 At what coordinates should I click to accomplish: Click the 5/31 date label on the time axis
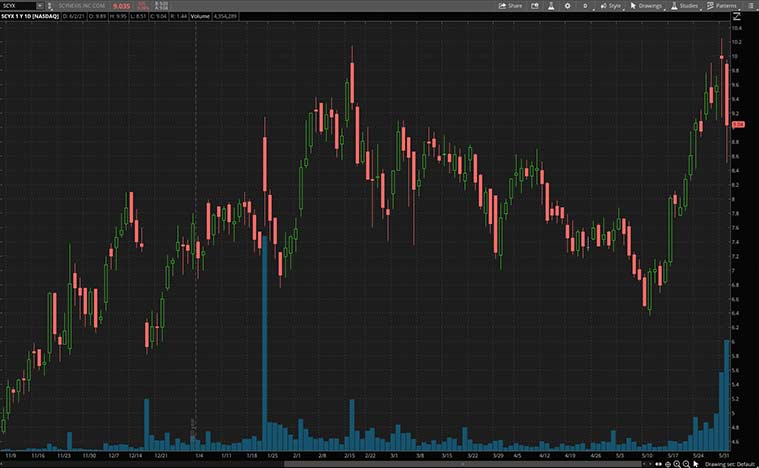(724, 455)
